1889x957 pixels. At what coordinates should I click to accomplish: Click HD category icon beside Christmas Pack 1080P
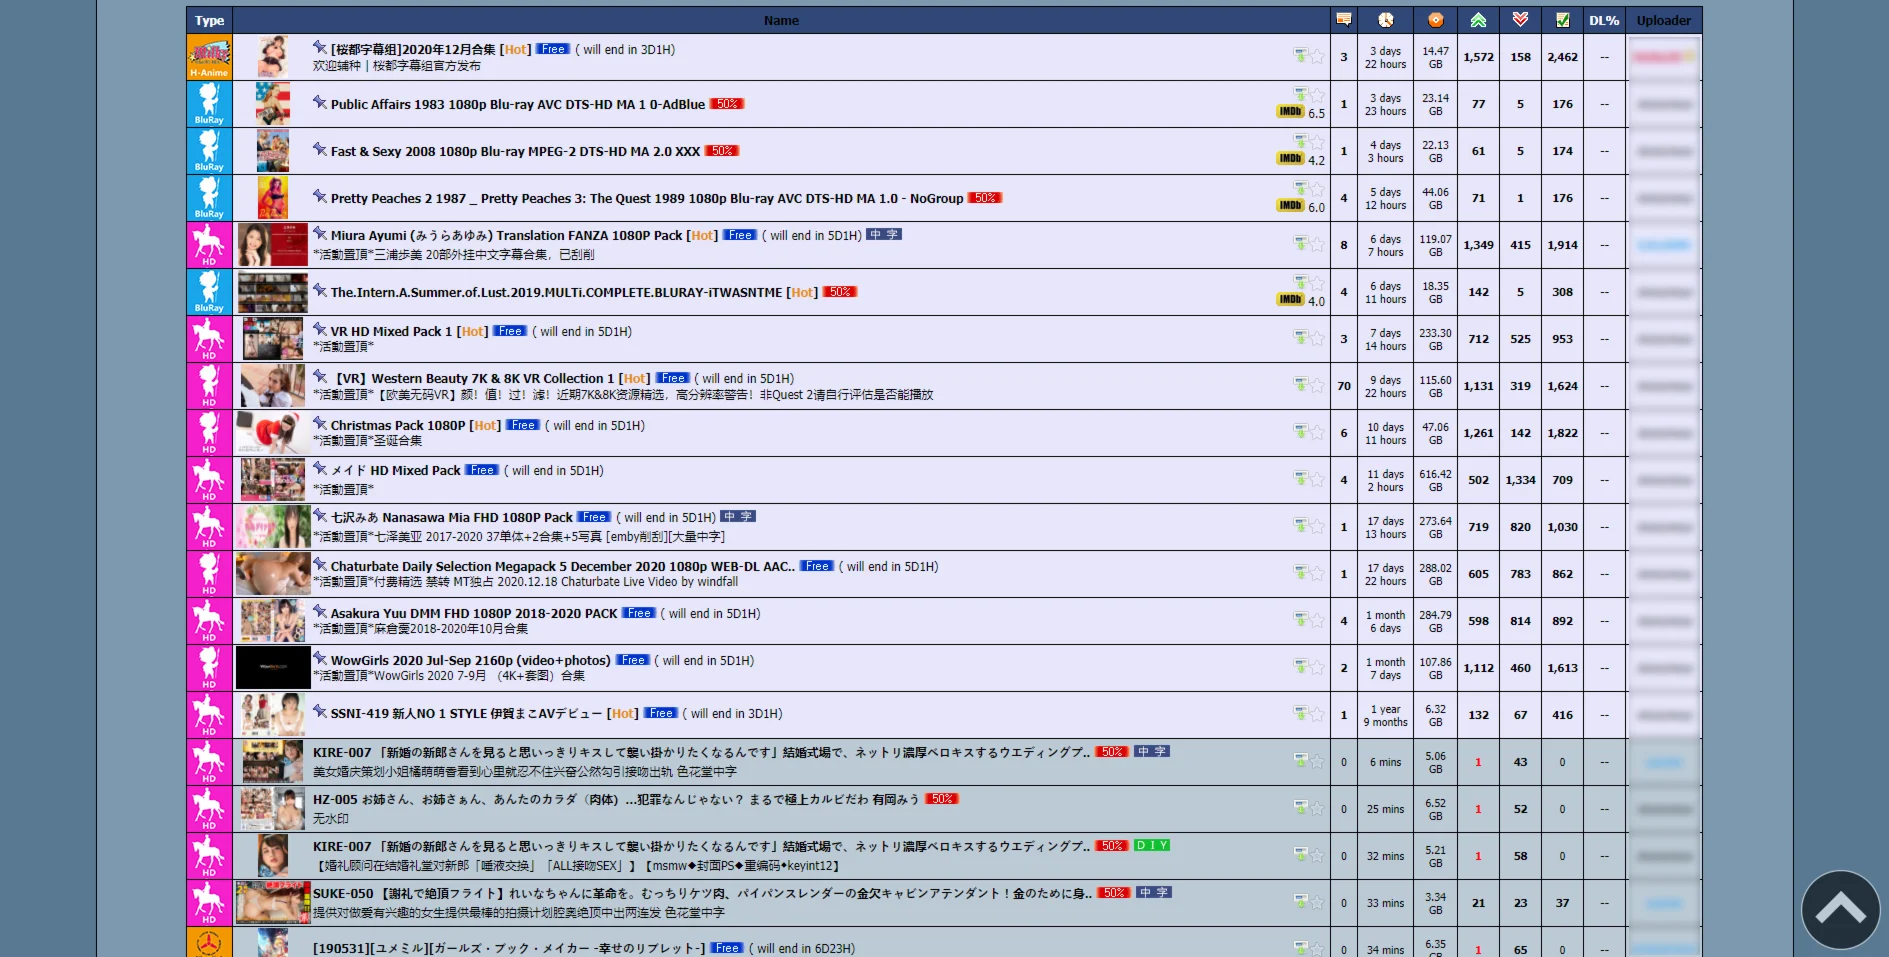209,433
